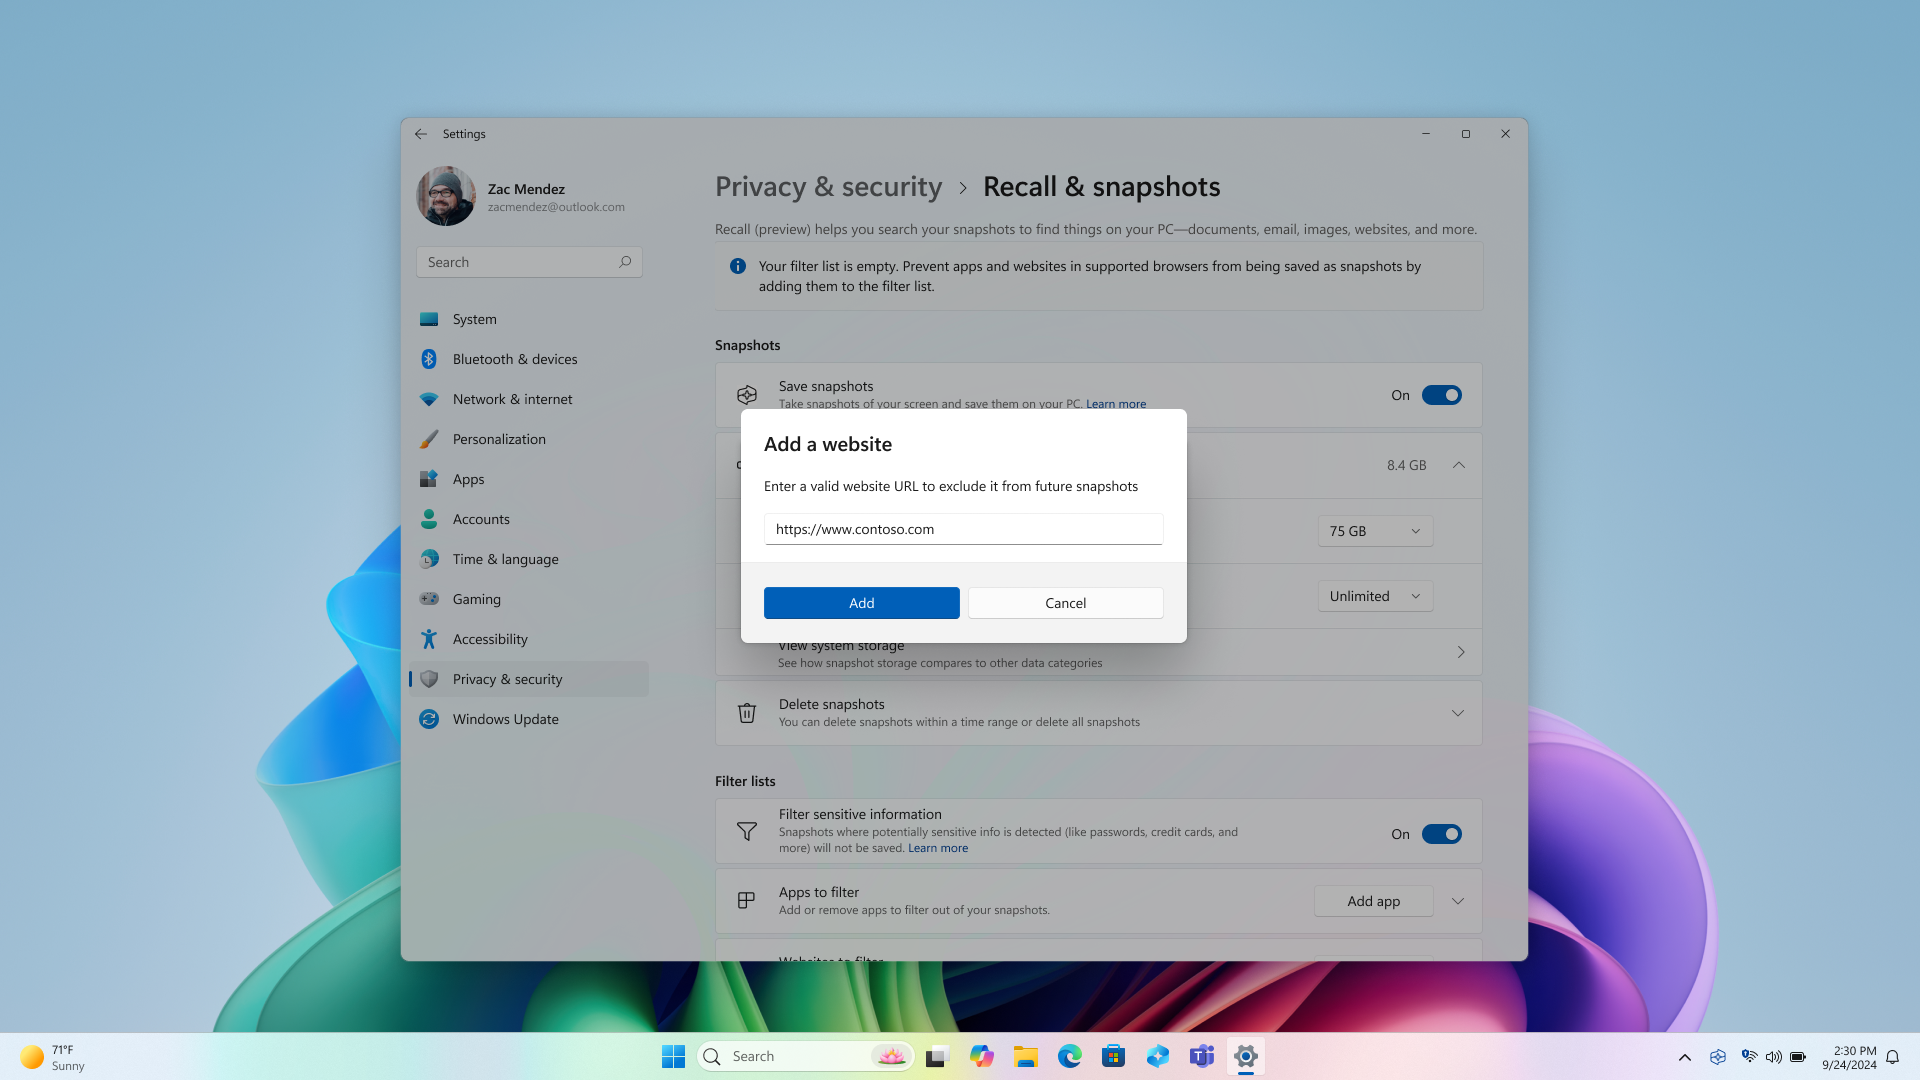The image size is (1920, 1080).
Task: Click the Settings gear icon in taskbar
Action: pyautogui.click(x=1245, y=1055)
